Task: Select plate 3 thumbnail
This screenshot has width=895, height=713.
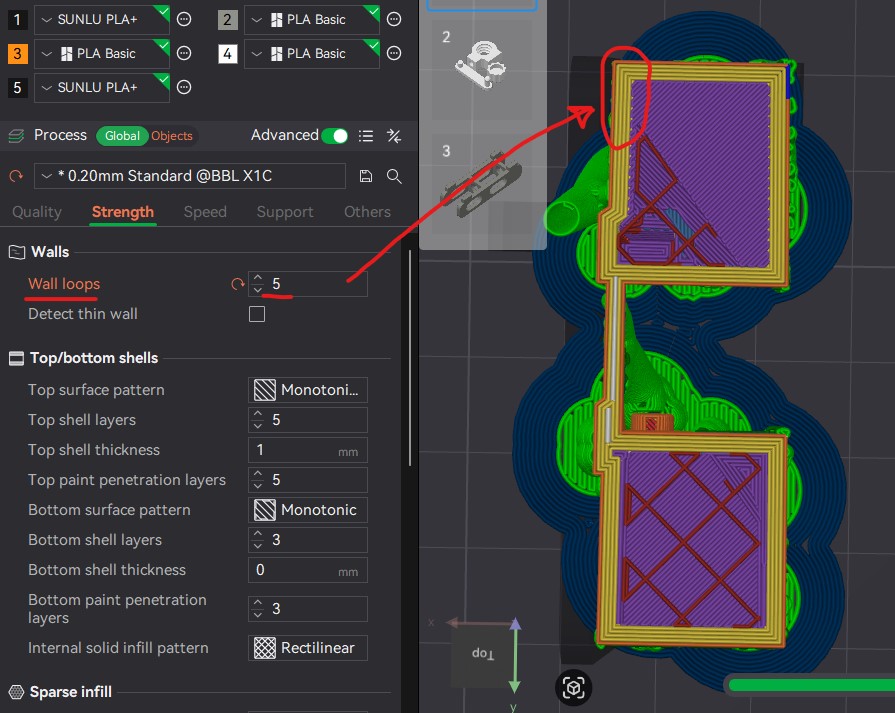Action: click(482, 183)
